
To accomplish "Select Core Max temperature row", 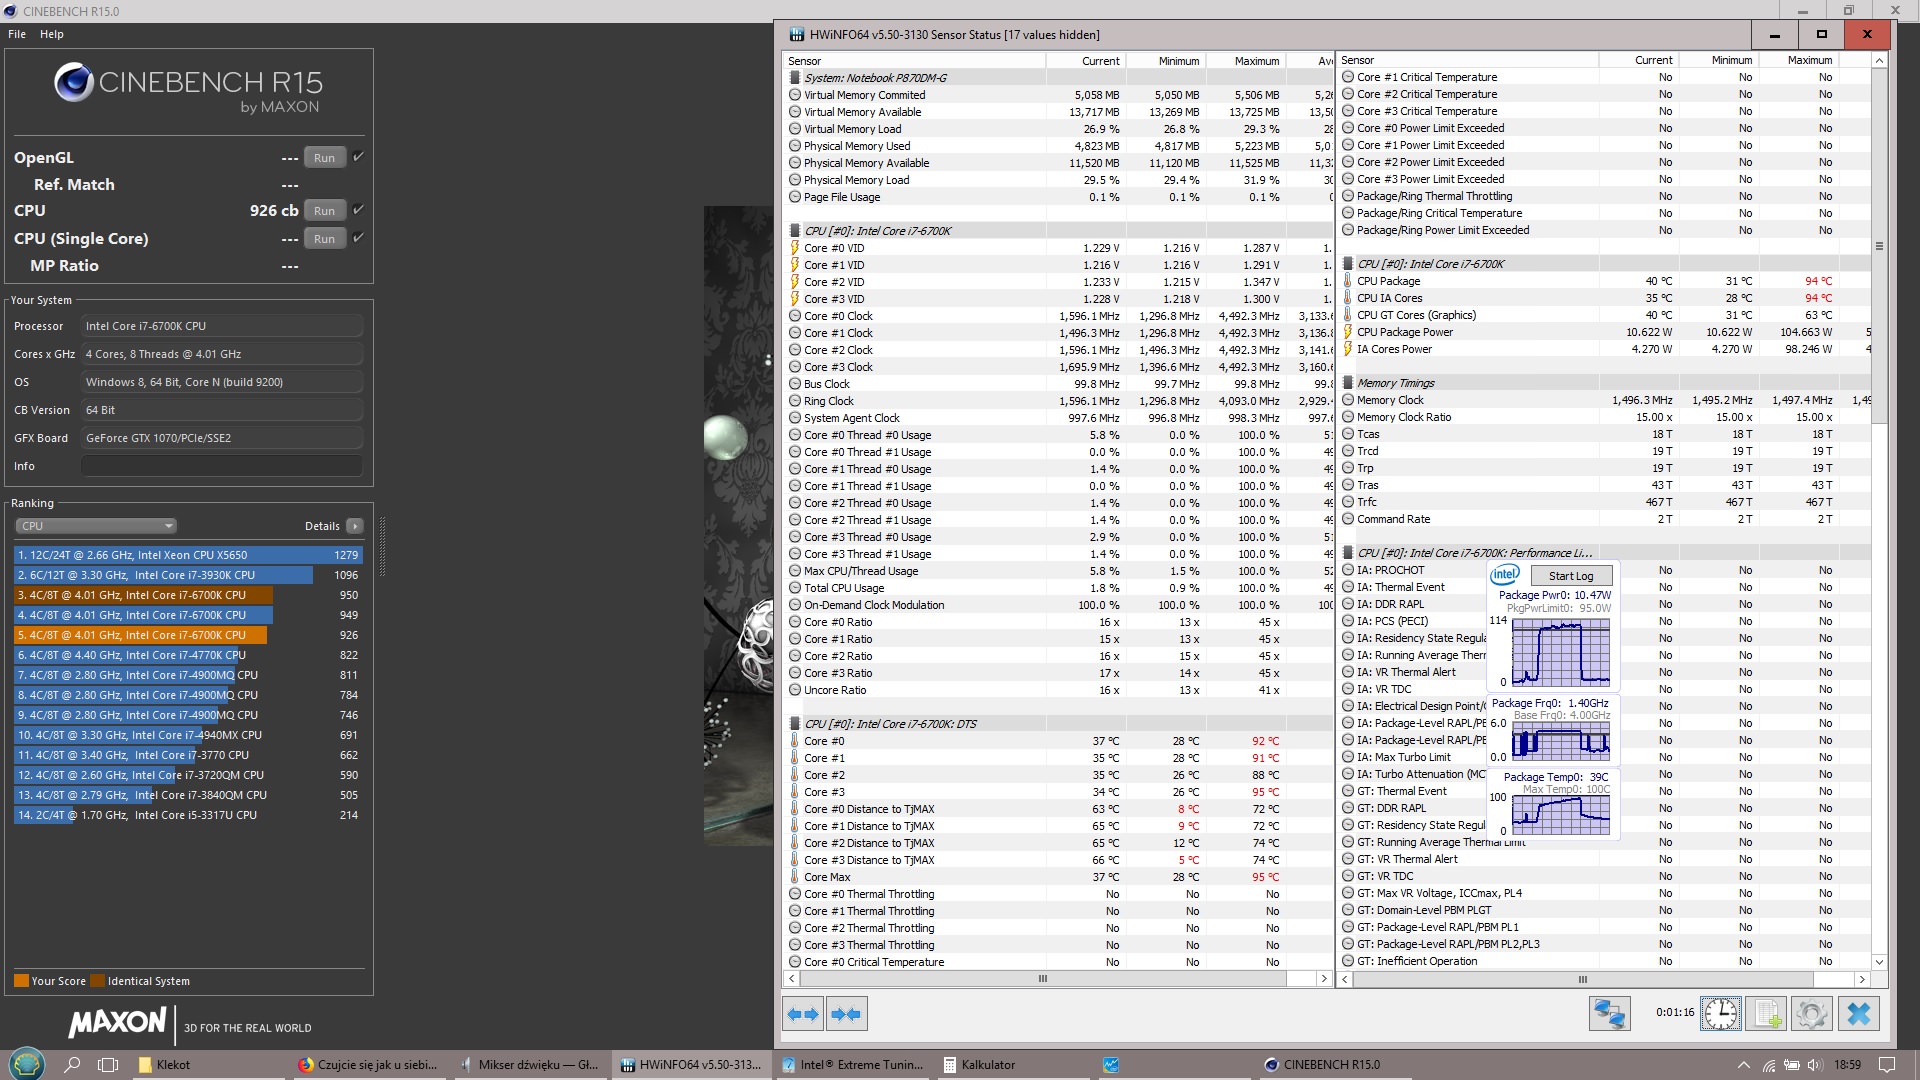I will point(1059,877).
